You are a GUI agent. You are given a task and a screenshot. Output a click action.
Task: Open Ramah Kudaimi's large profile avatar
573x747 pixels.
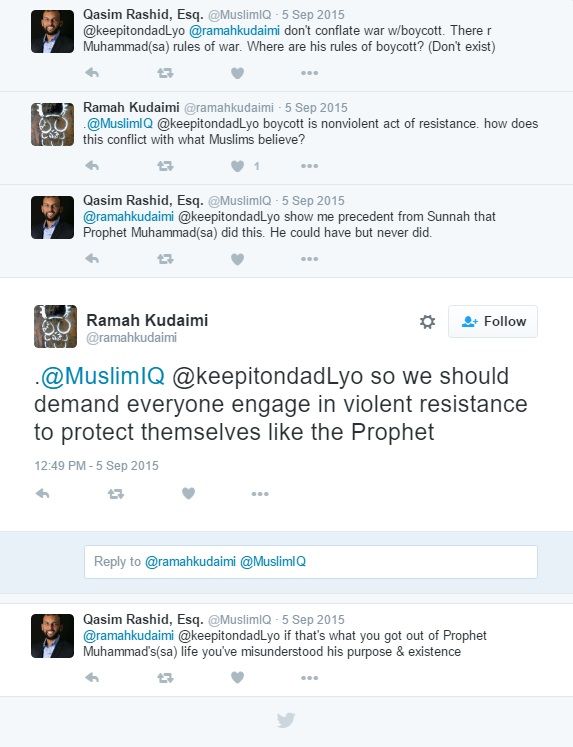55,326
